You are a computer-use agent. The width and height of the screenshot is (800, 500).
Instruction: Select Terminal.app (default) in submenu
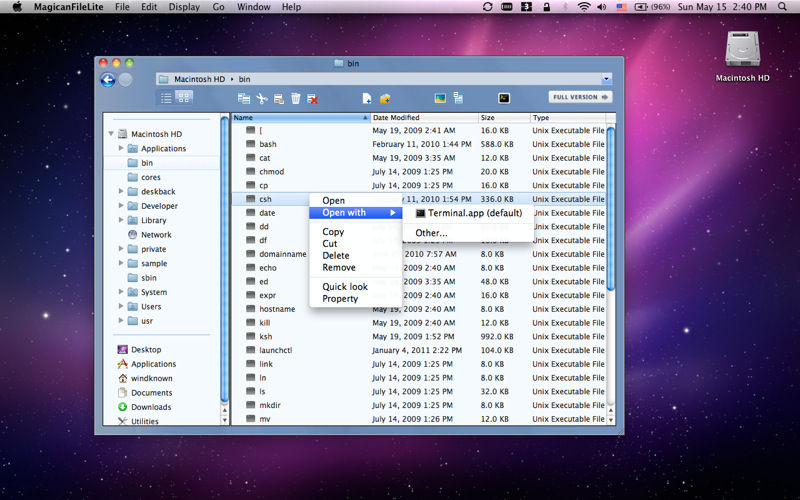(468, 213)
